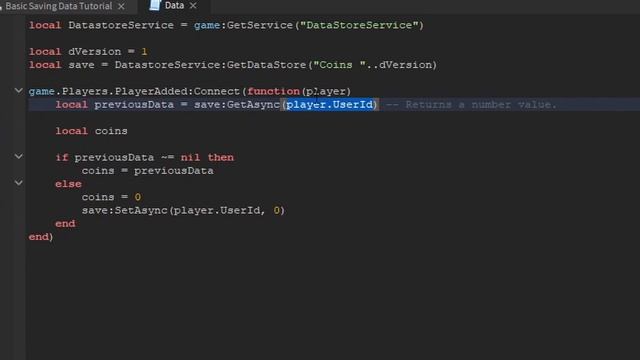Click the else keyword
The image size is (640, 360).
click(x=68, y=184)
